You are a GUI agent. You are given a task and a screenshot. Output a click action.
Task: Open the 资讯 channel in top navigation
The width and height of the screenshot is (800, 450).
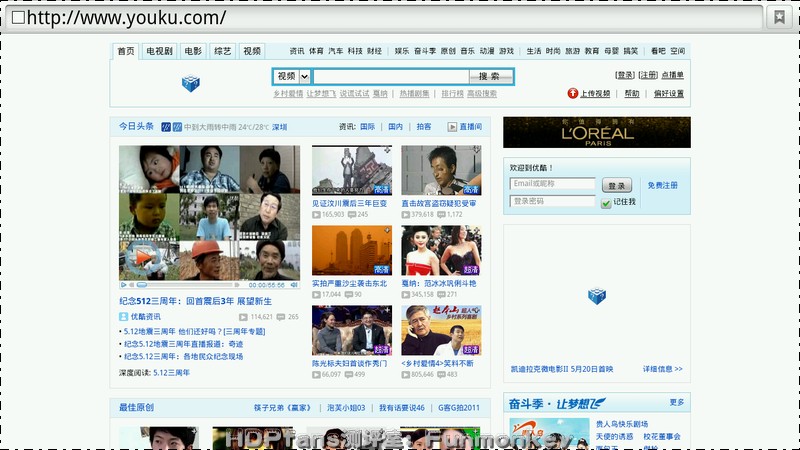(x=296, y=51)
